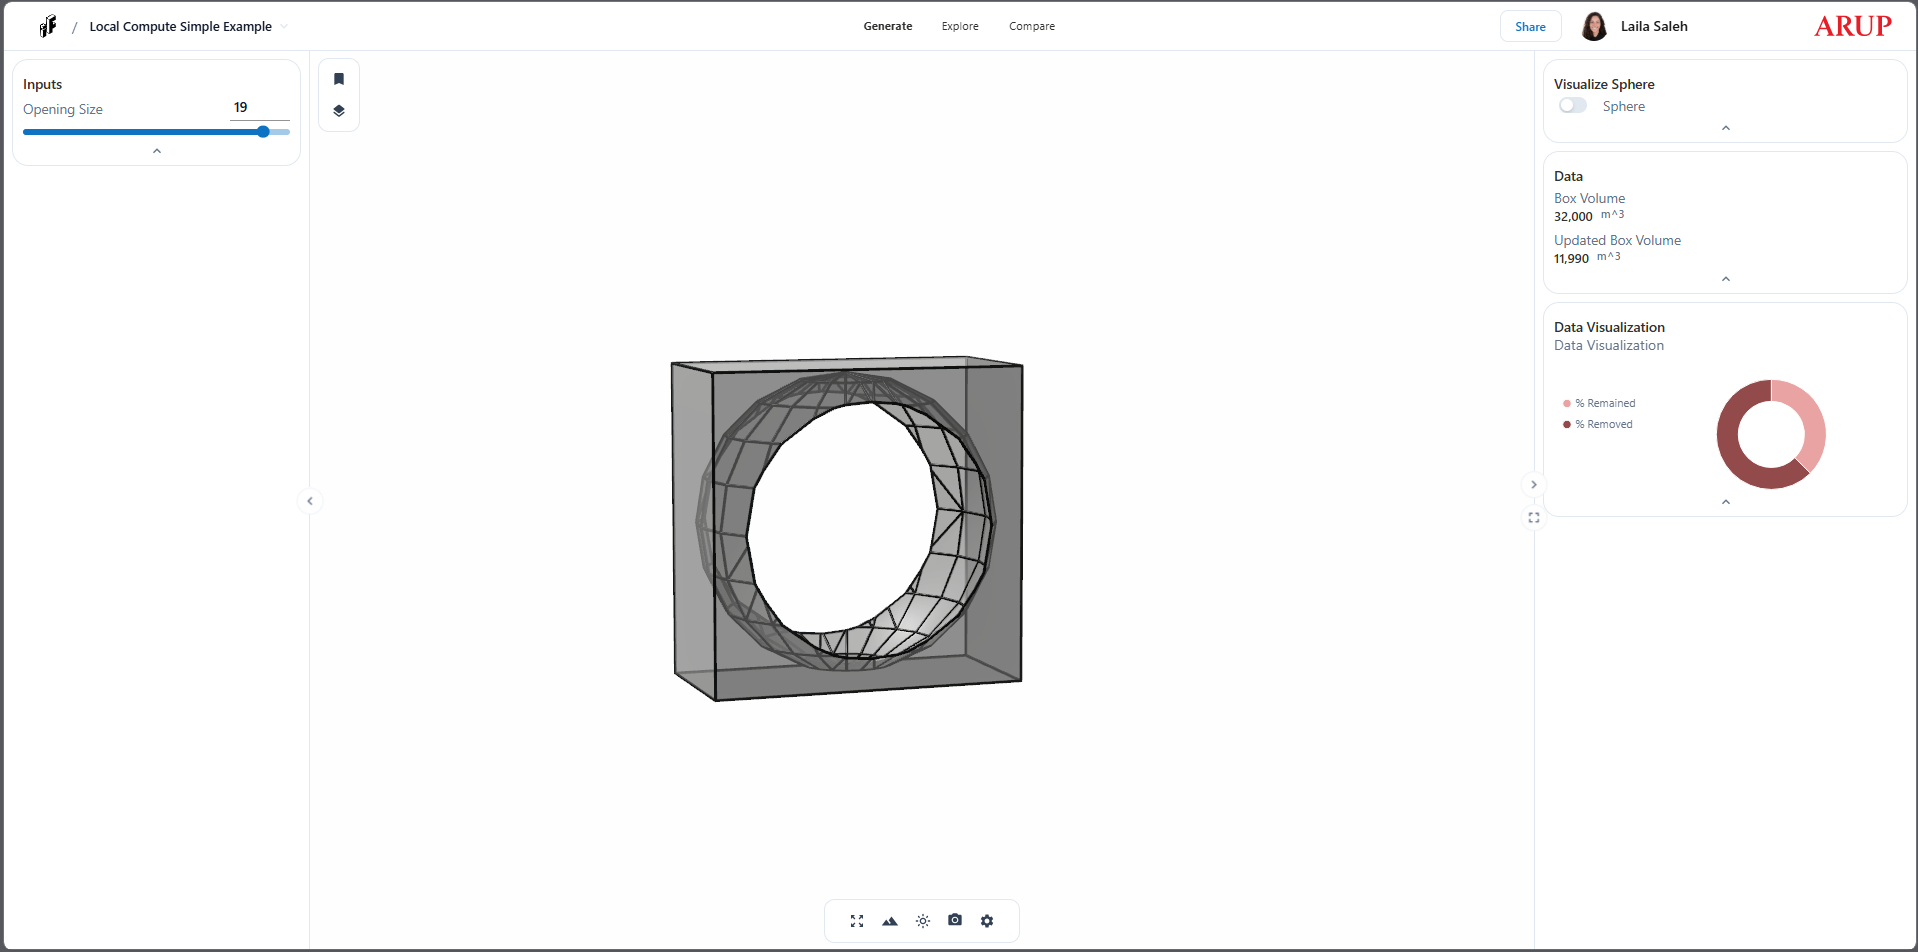1918x952 pixels.
Task: Click the Updated Box Volume value 11,990
Action: coord(1571,259)
